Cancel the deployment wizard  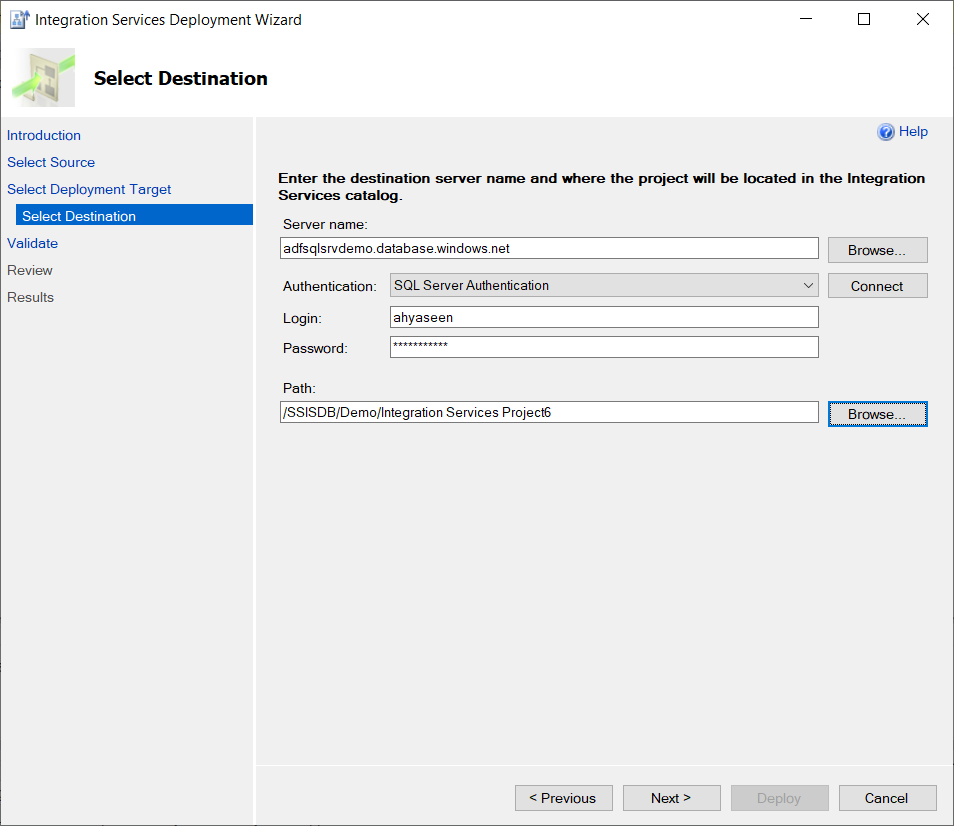click(887, 798)
